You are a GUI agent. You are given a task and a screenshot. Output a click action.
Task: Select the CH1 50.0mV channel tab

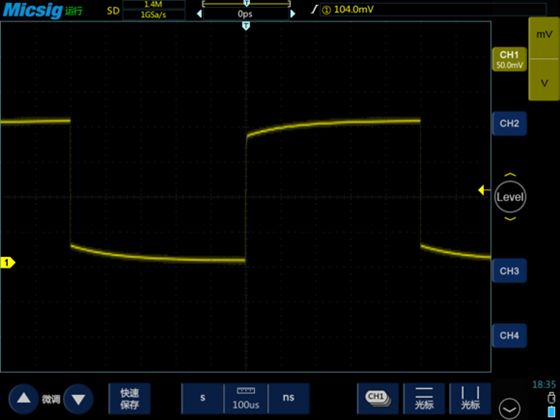pyautogui.click(x=509, y=59)
